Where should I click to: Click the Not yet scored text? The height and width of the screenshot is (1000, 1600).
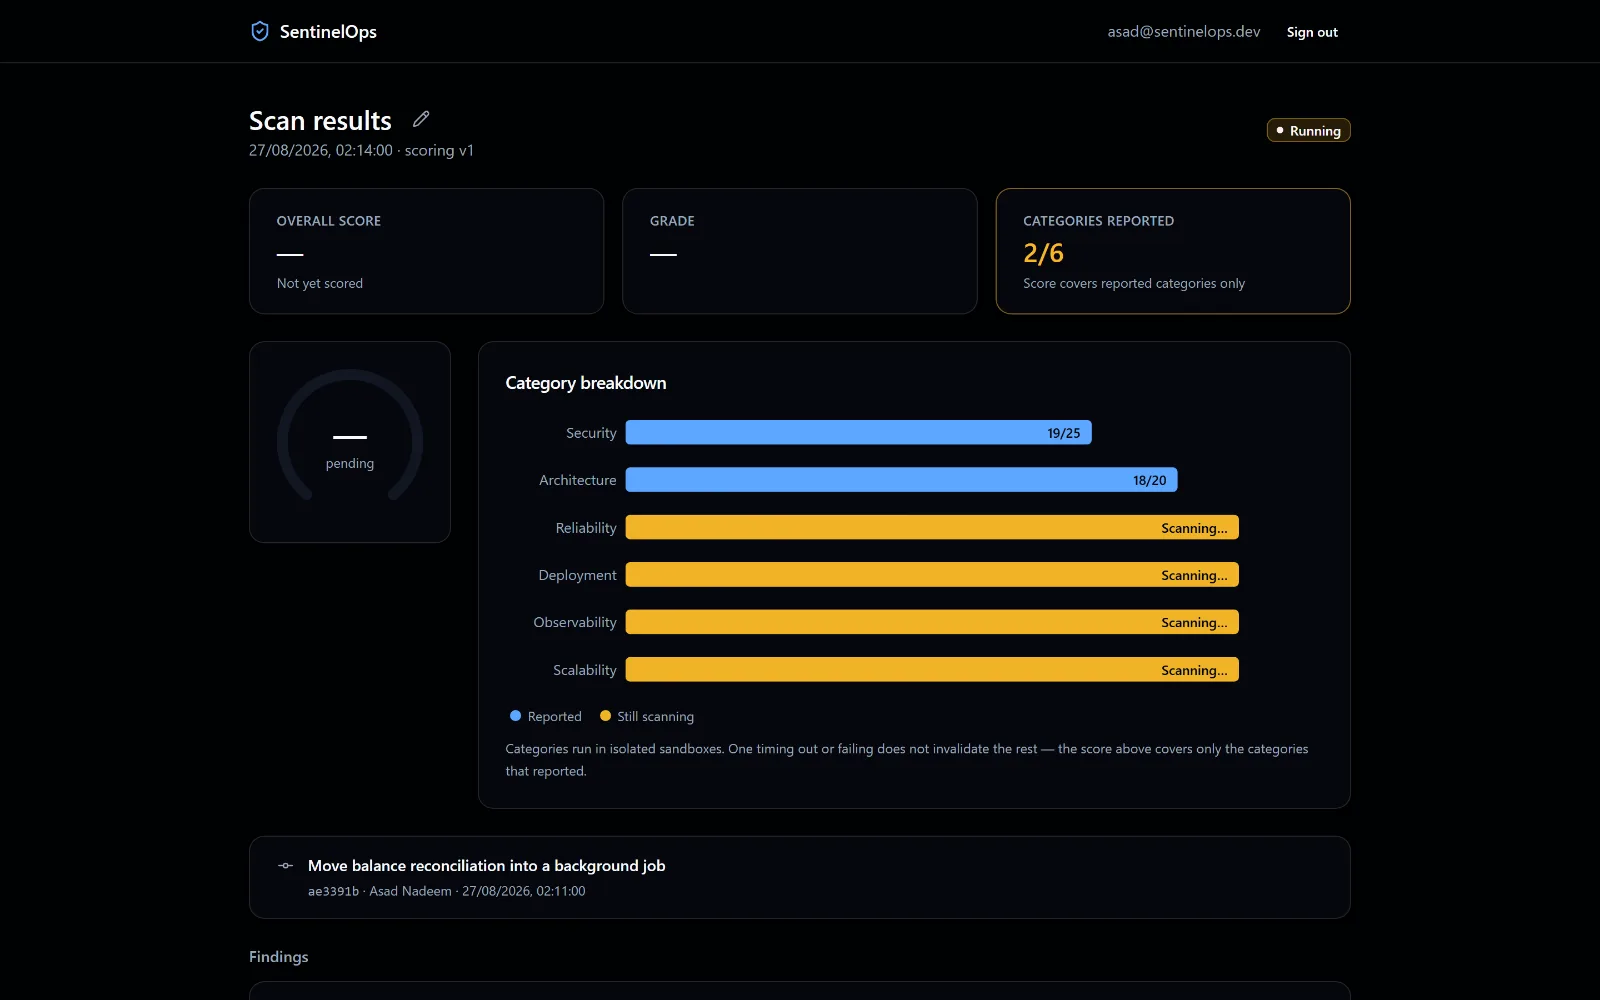320,283
